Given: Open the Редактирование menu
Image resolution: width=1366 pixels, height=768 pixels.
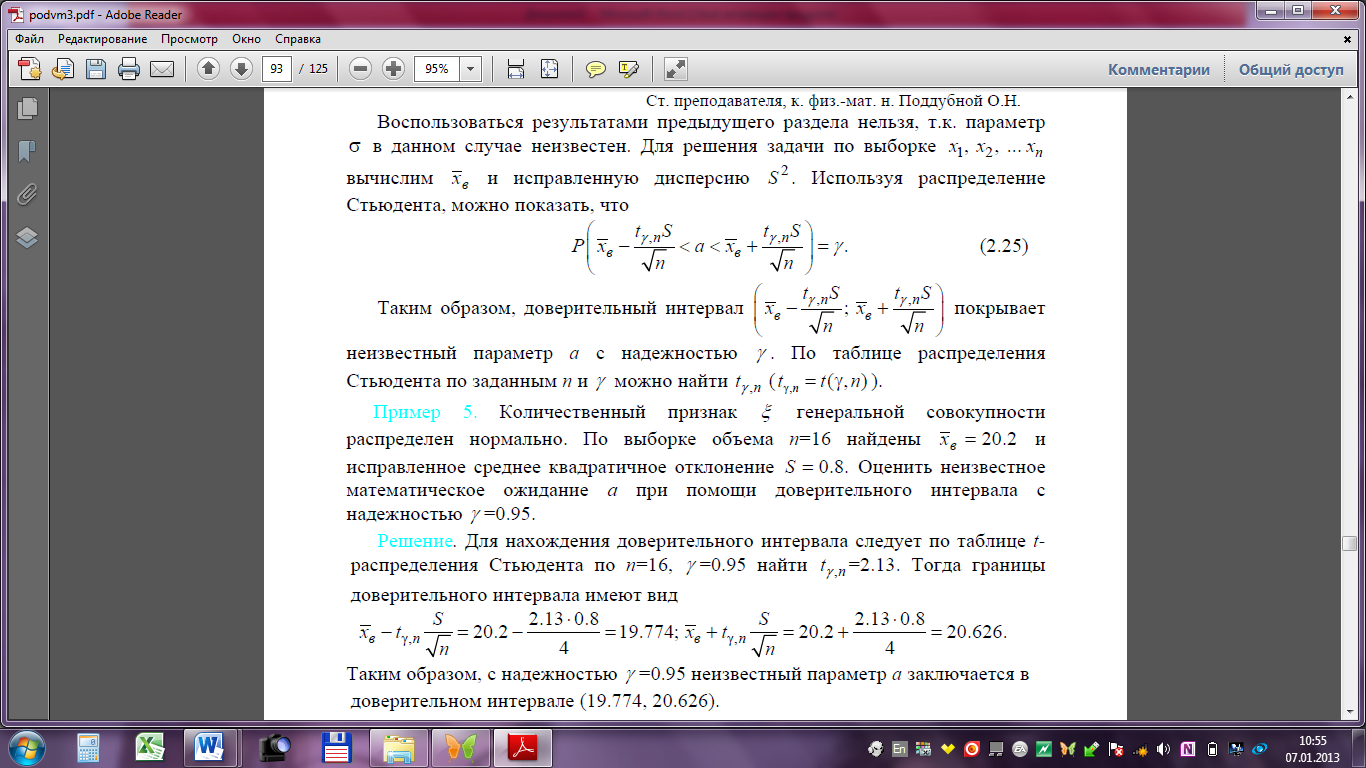Looking at the screenshot, I should (x=102, y=39).
